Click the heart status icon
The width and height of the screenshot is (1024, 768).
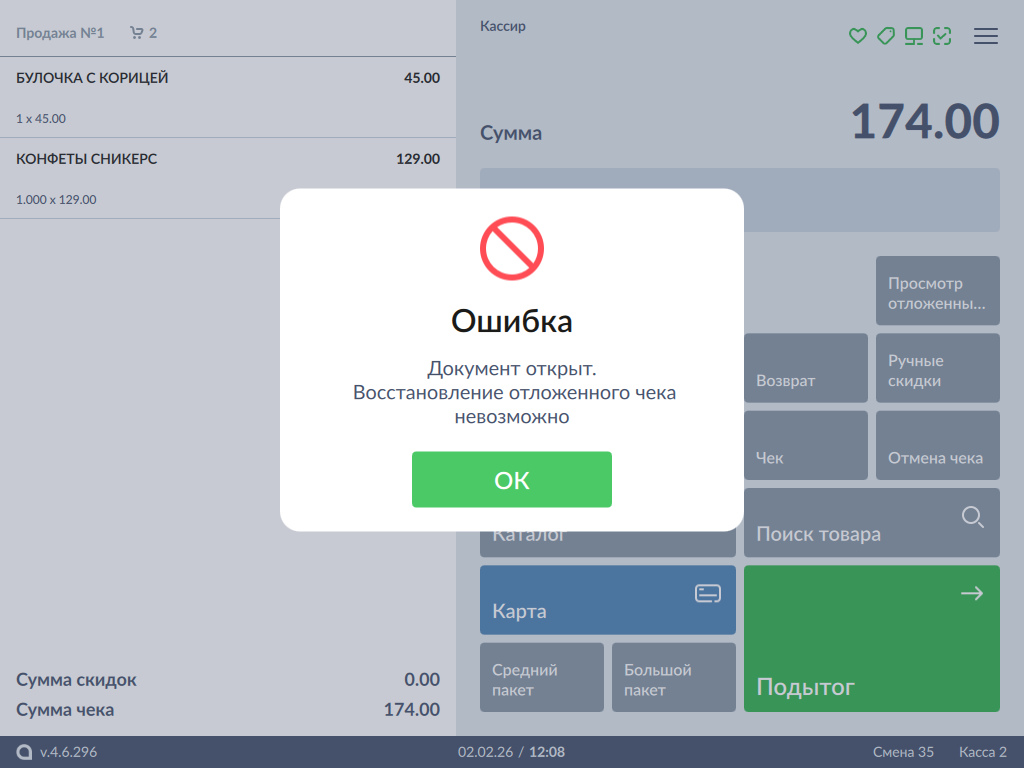tap(857, 36)
